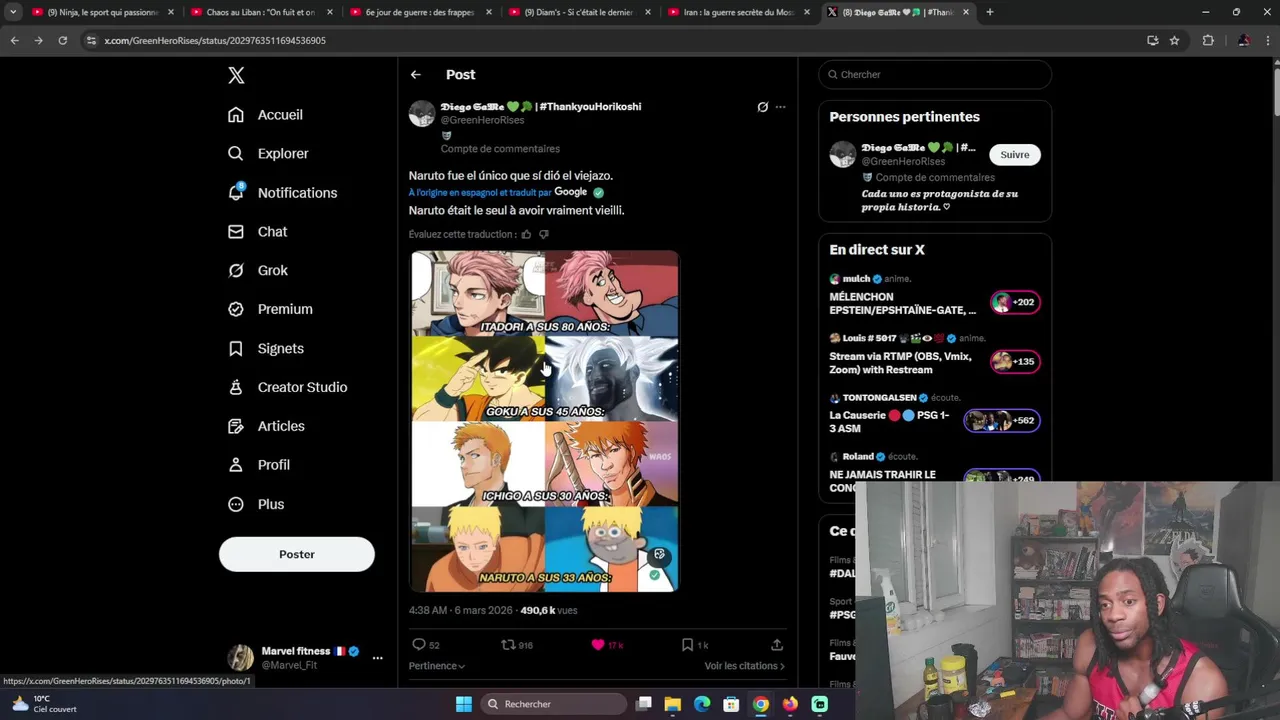1280x720 pixels.
Task: Go back with the Post arrow
Action: click(x=415, y=75)
